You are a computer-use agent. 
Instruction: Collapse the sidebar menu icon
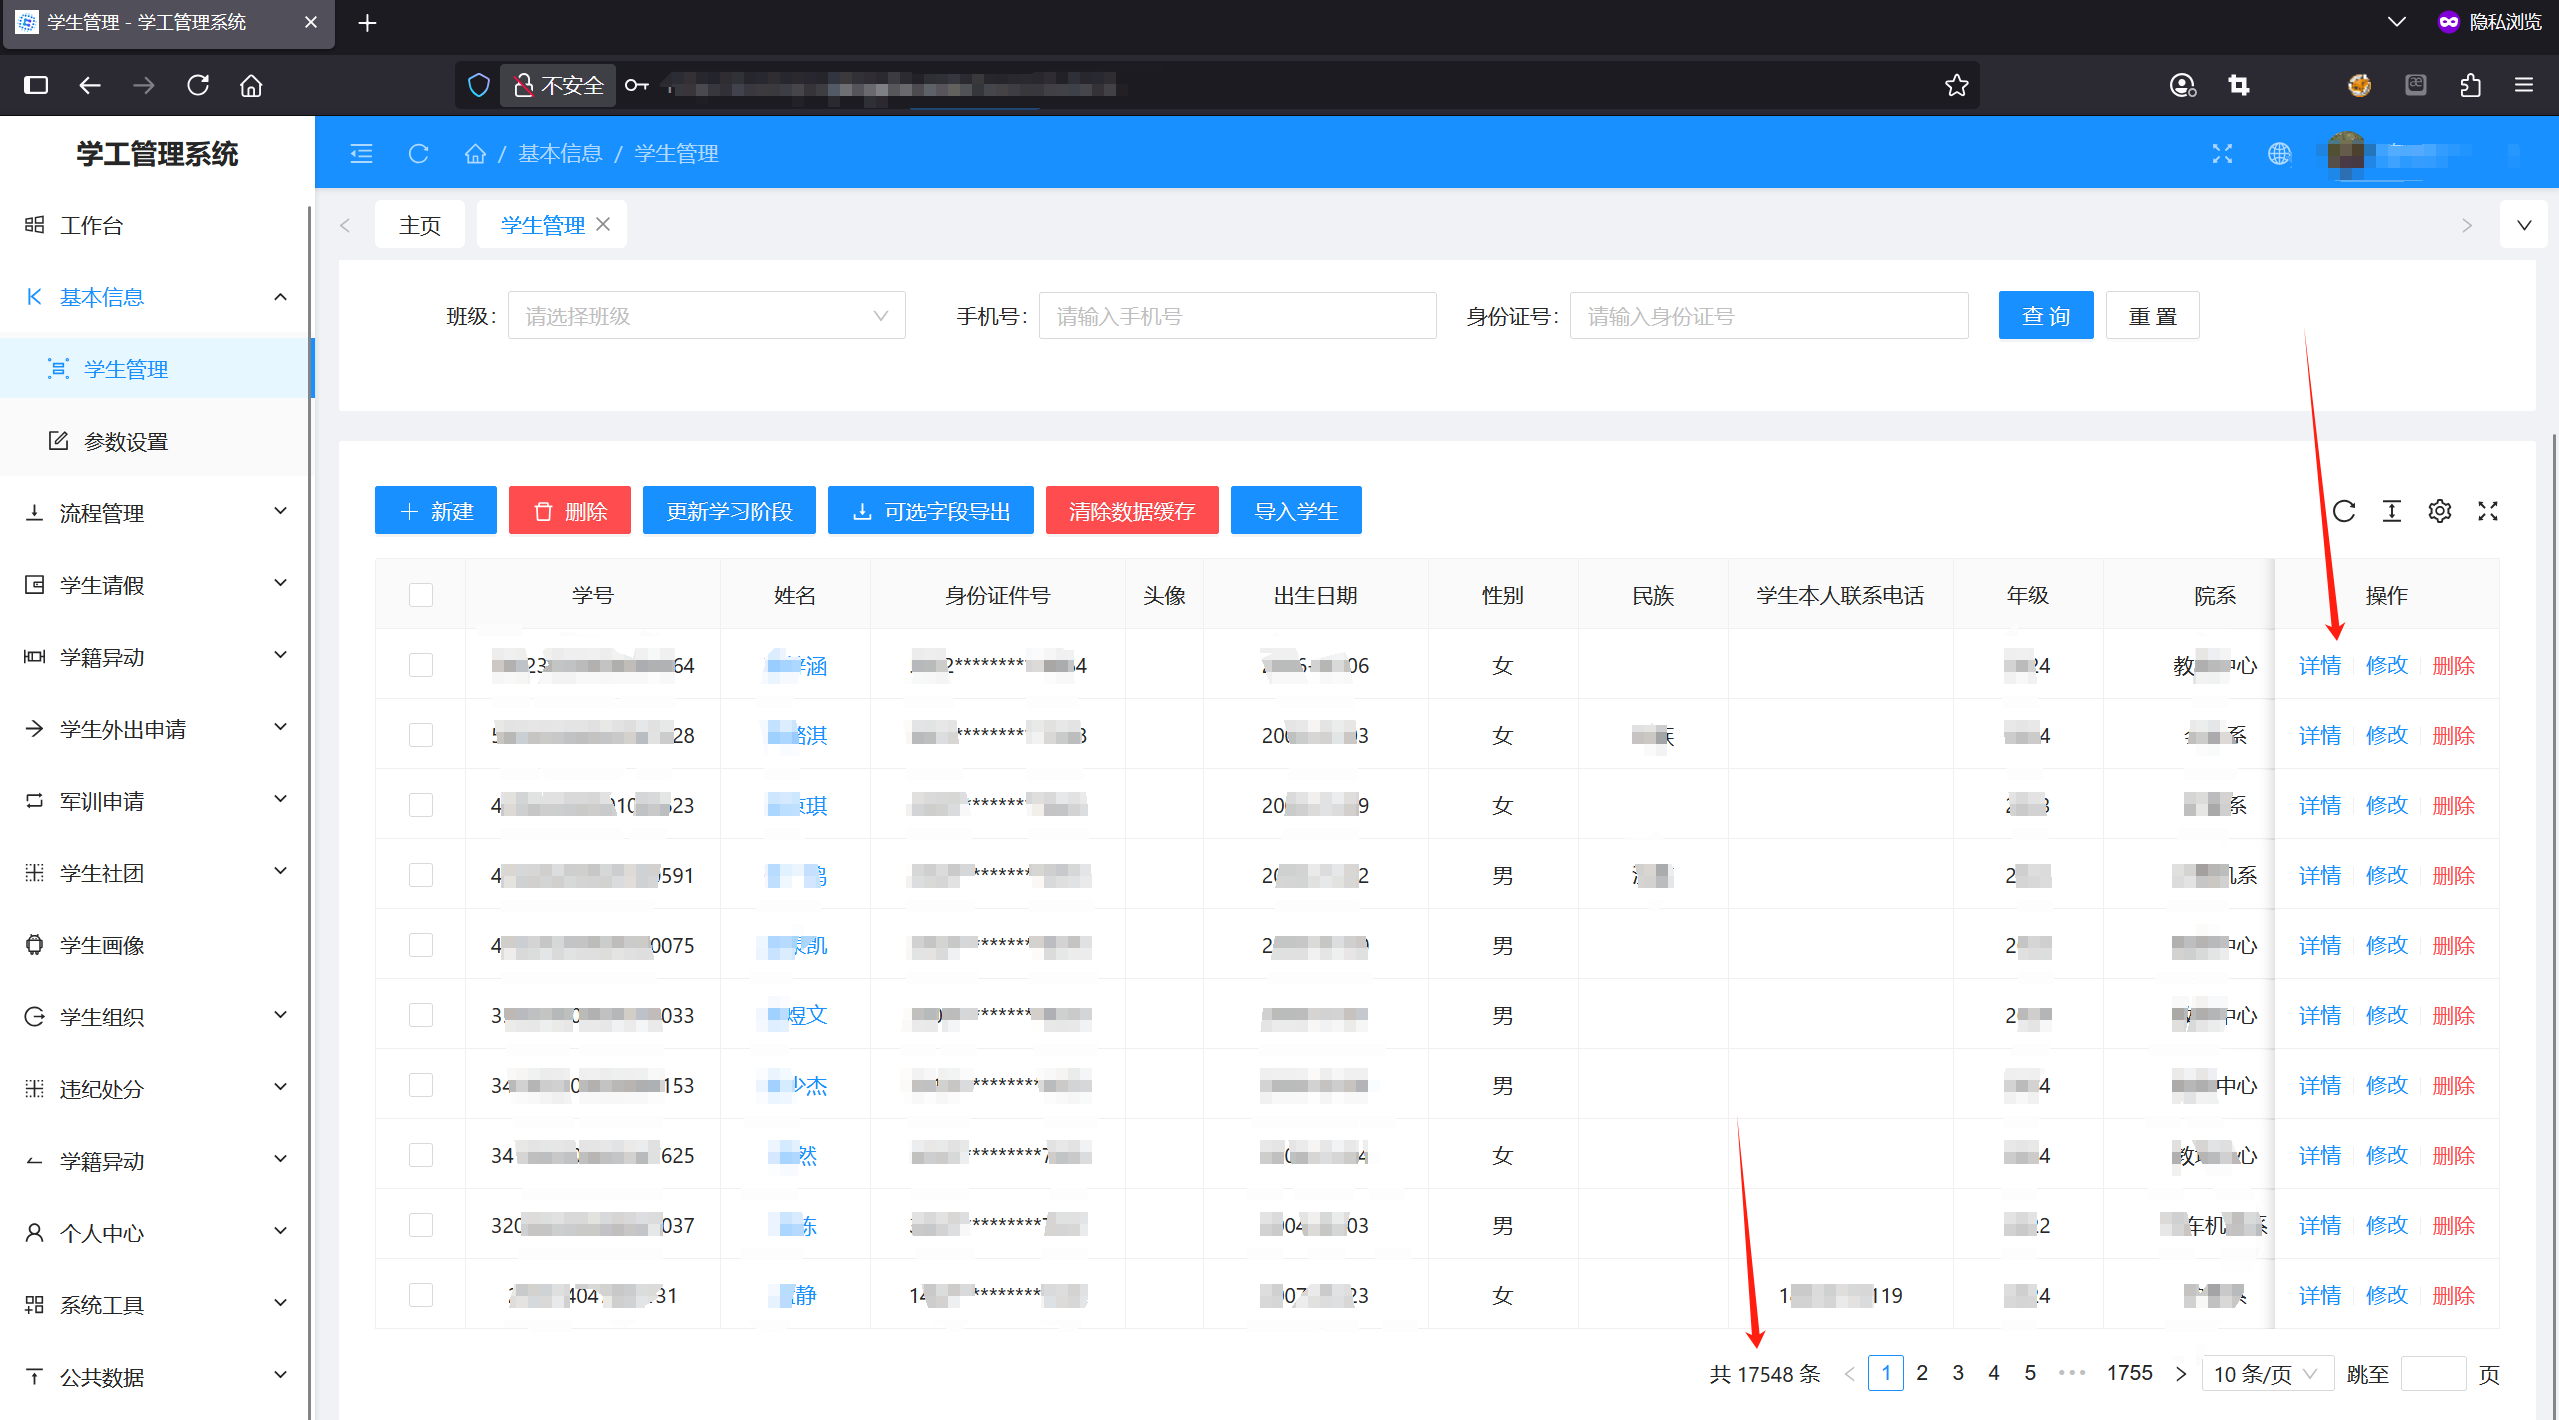(361, 153)
